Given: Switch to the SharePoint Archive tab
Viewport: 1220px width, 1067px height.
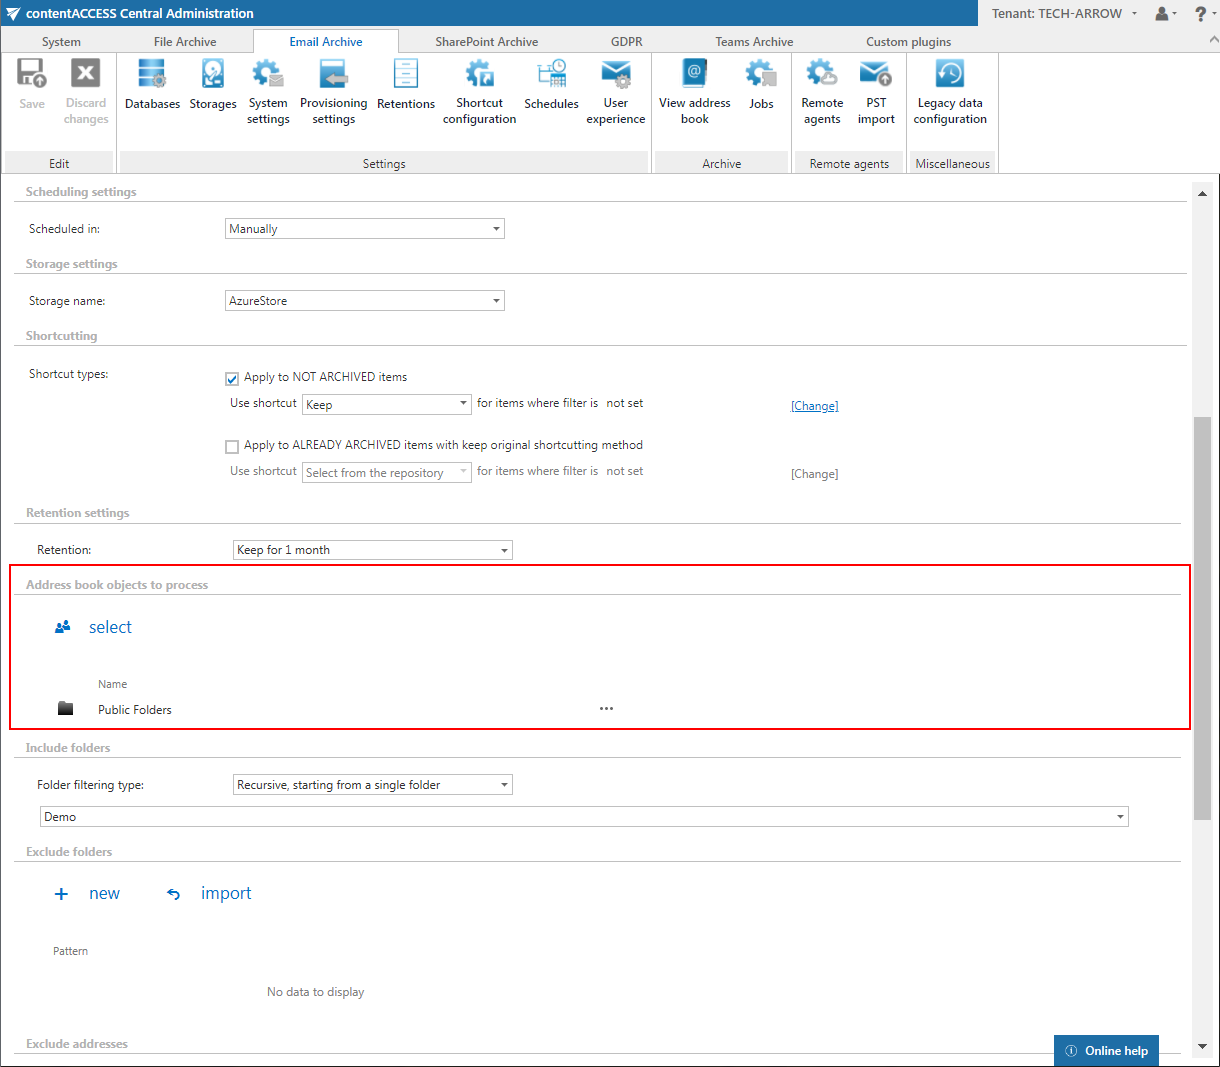Looking at the screenshot, I should pyautogui.click(x=486, y=42).
